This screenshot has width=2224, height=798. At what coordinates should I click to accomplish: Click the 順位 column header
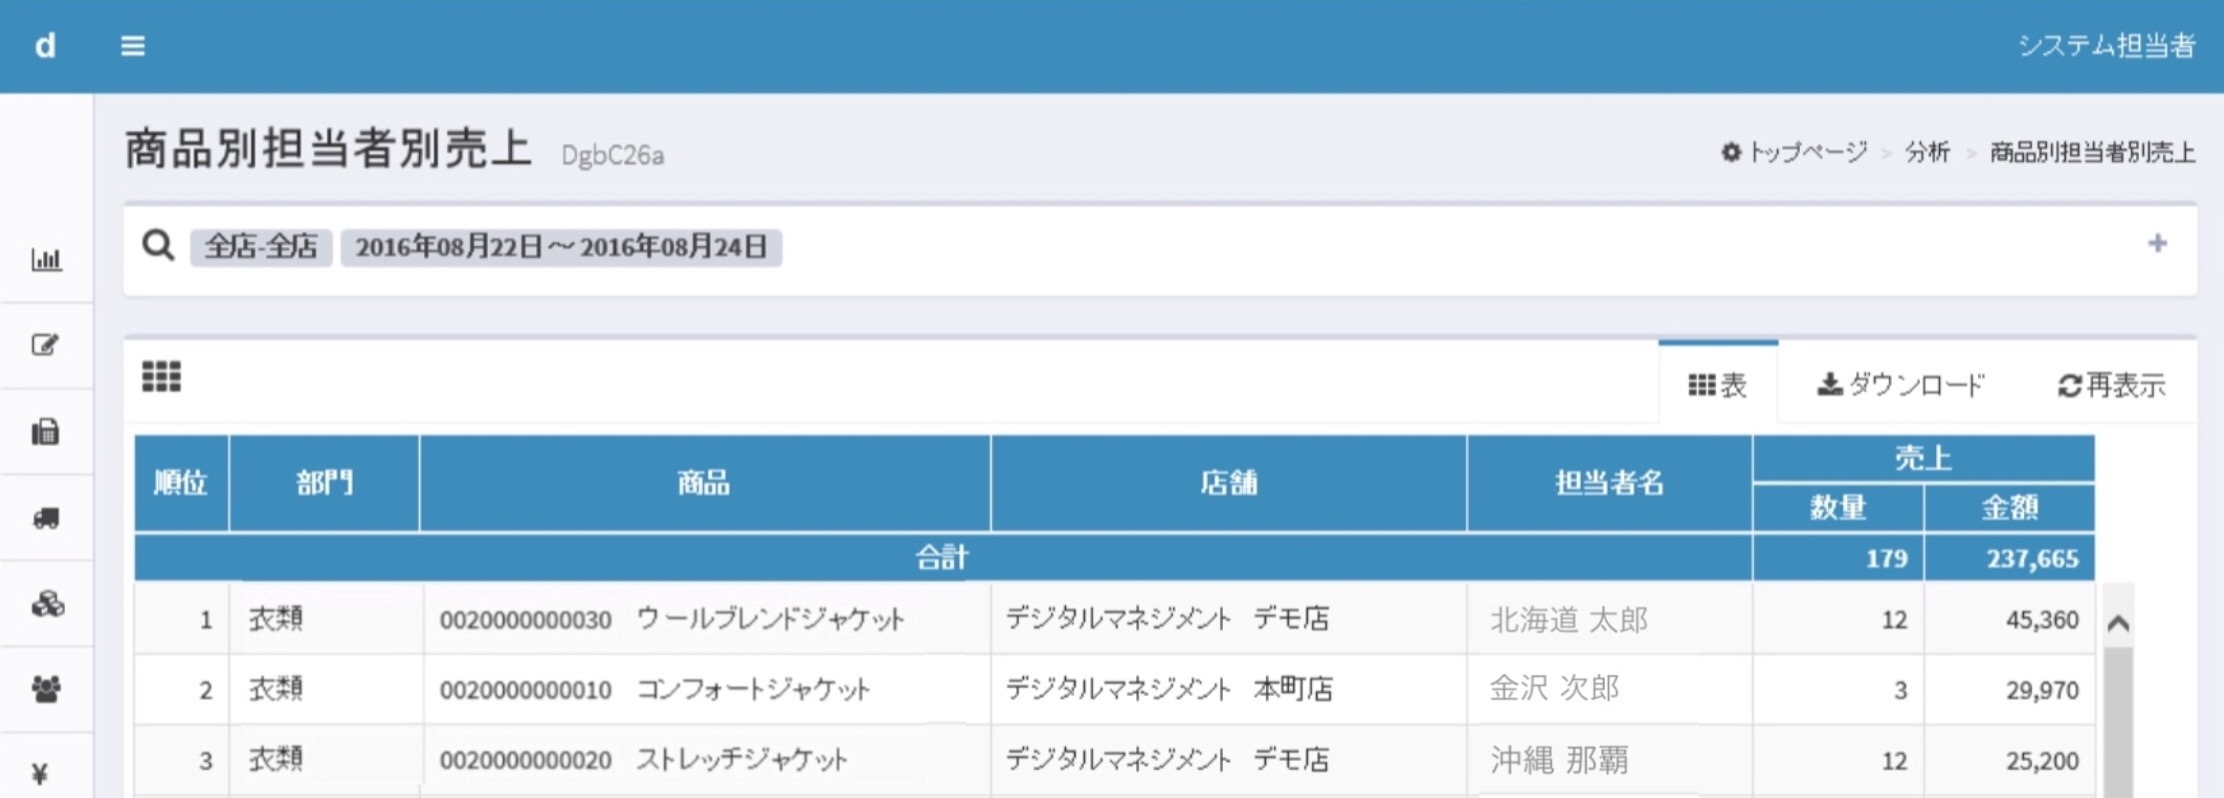click(181, 483)
